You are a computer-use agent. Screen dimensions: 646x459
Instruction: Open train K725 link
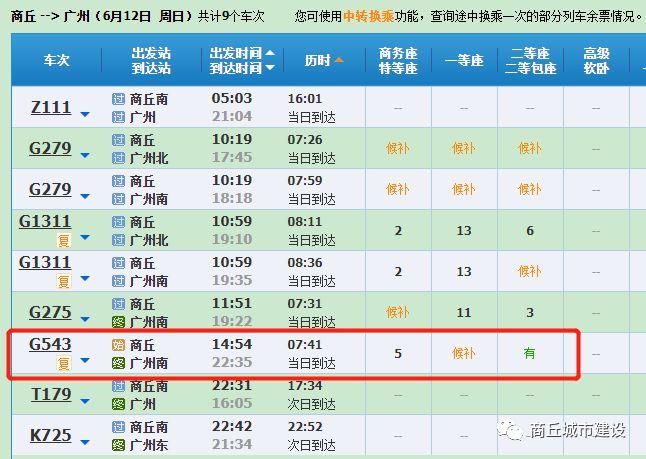[51, 435]
